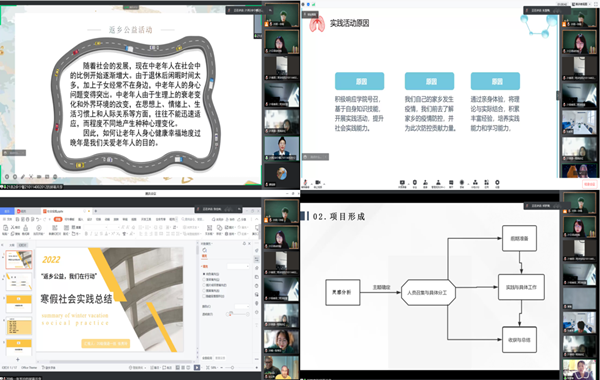
Task: Switch to the red highlighted Home ribbon tab
Action: pyautogui.click(x=58, y=219)
